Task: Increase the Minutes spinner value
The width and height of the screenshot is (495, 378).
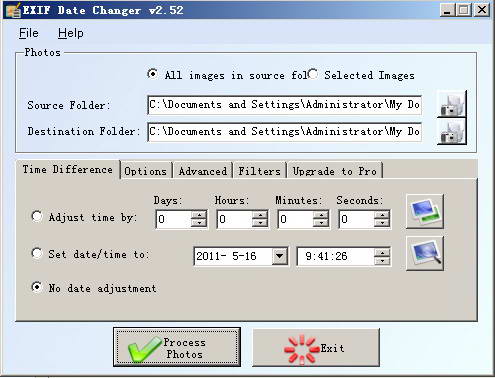Action: pyautogui.click(x=321, y=215)
